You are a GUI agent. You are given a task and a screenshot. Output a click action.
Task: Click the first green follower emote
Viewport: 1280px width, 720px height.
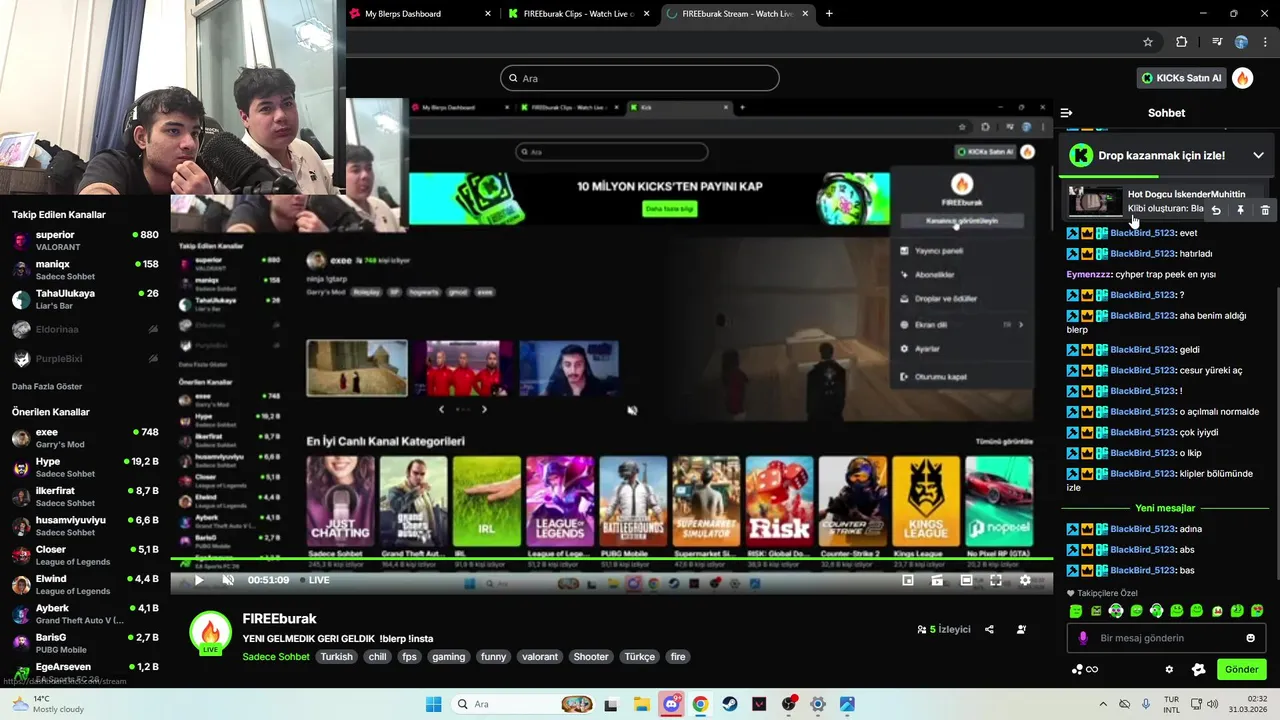click(x=1076, y=611)
